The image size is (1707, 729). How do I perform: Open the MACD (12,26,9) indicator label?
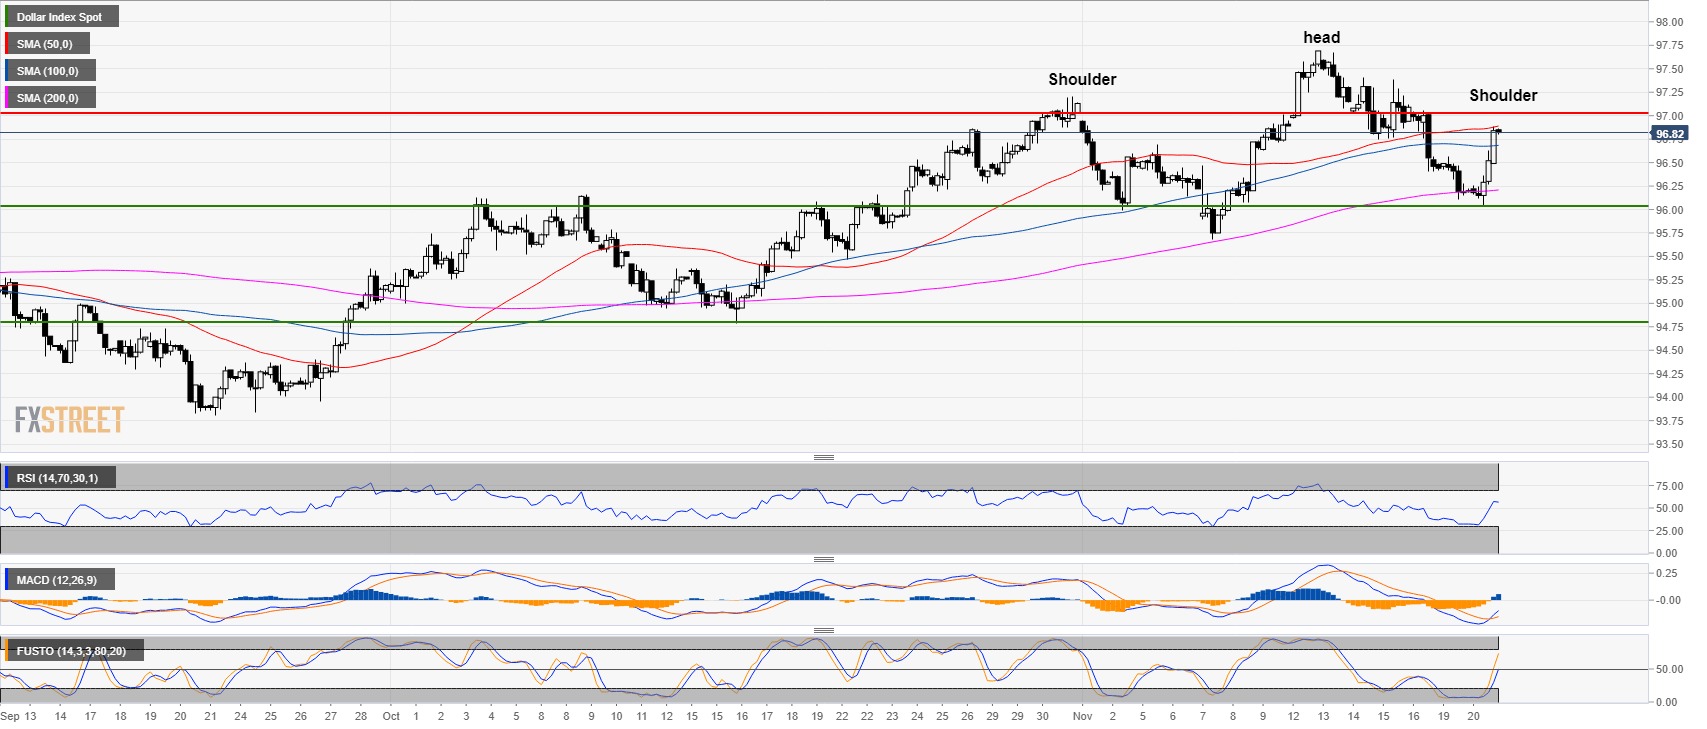click(57, 580)
